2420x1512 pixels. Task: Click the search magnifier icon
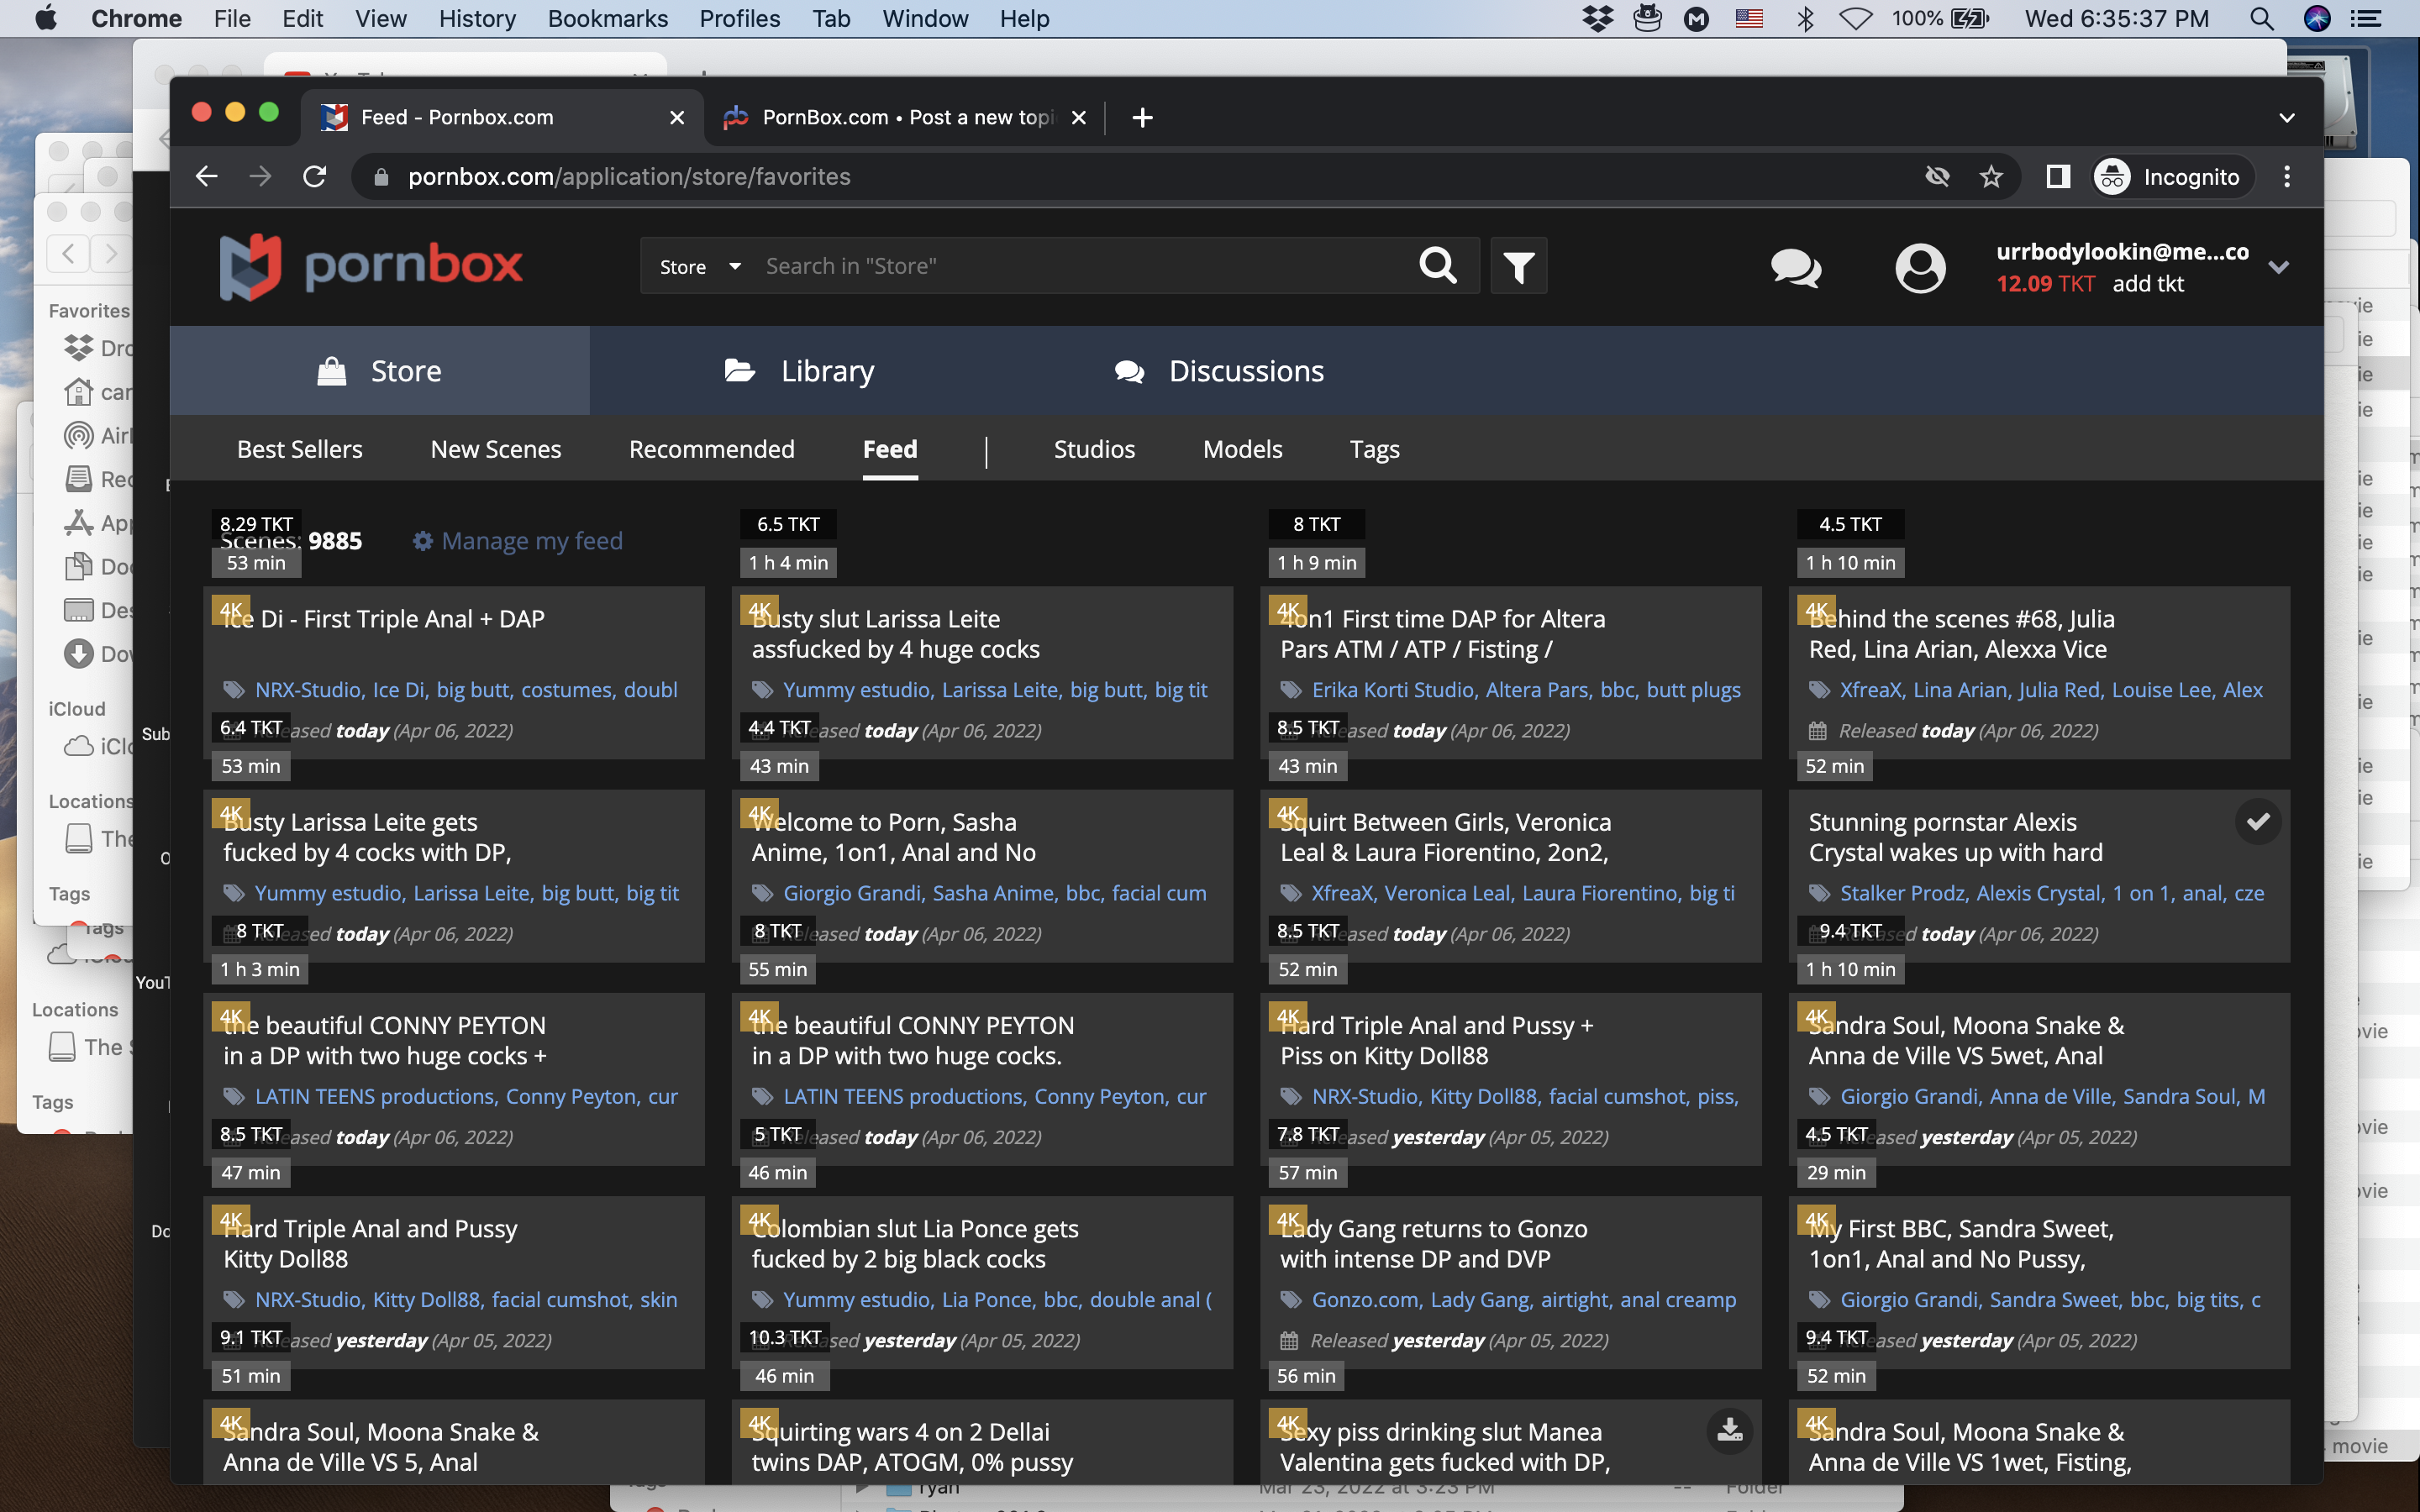click(1437, 266)
